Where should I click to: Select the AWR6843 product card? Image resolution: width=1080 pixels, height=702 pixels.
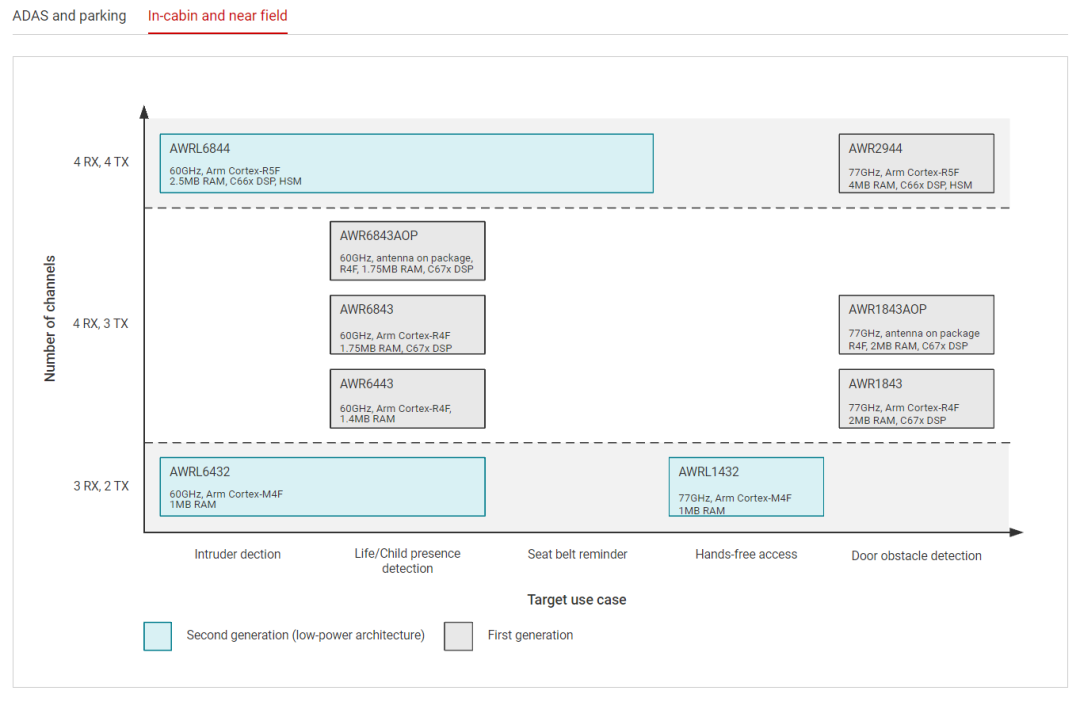click(407, 324)
